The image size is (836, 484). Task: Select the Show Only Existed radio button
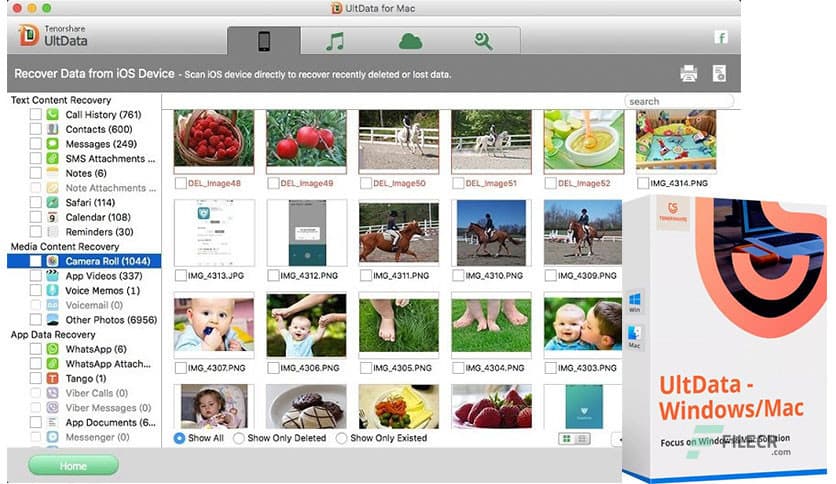[x=341, y=438]
